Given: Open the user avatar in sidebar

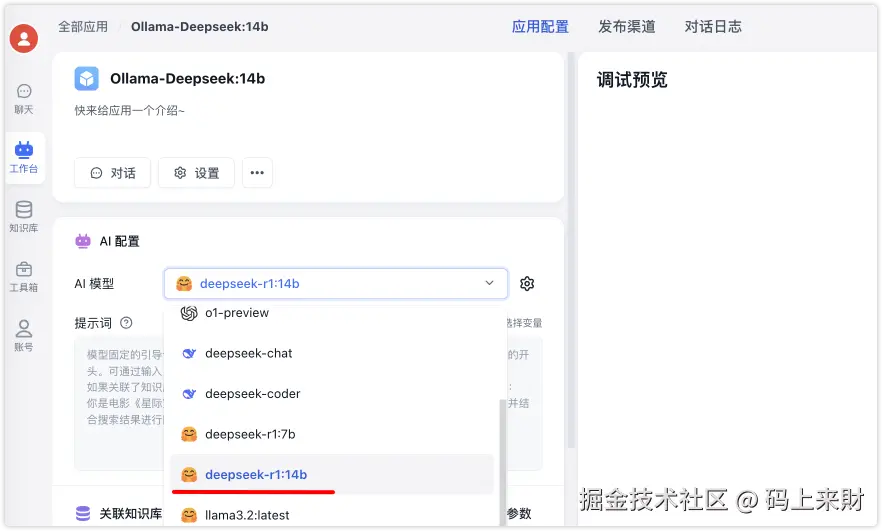Looking at the screenshot, I should [24, 38].
